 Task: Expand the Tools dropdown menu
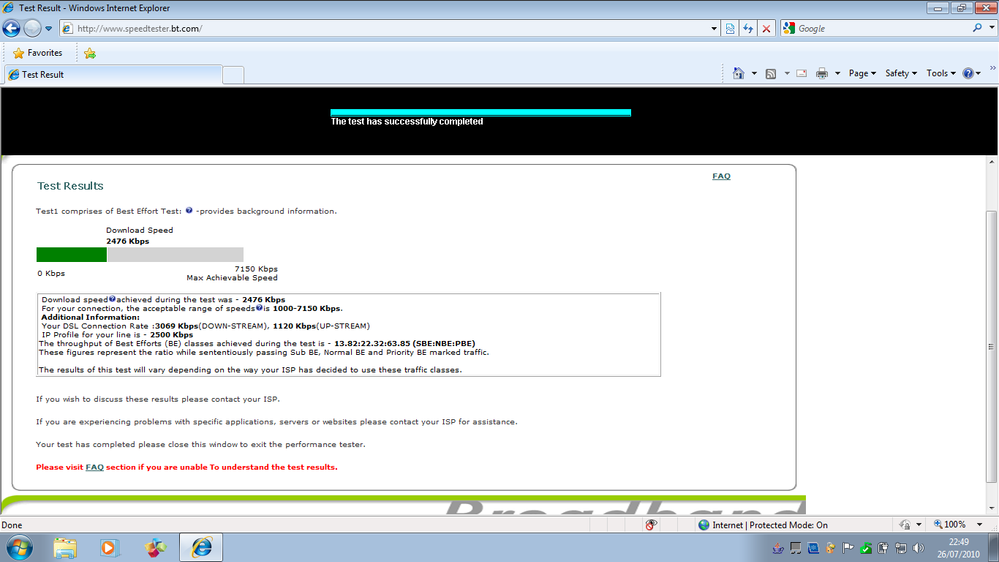[x=941, y=73]
